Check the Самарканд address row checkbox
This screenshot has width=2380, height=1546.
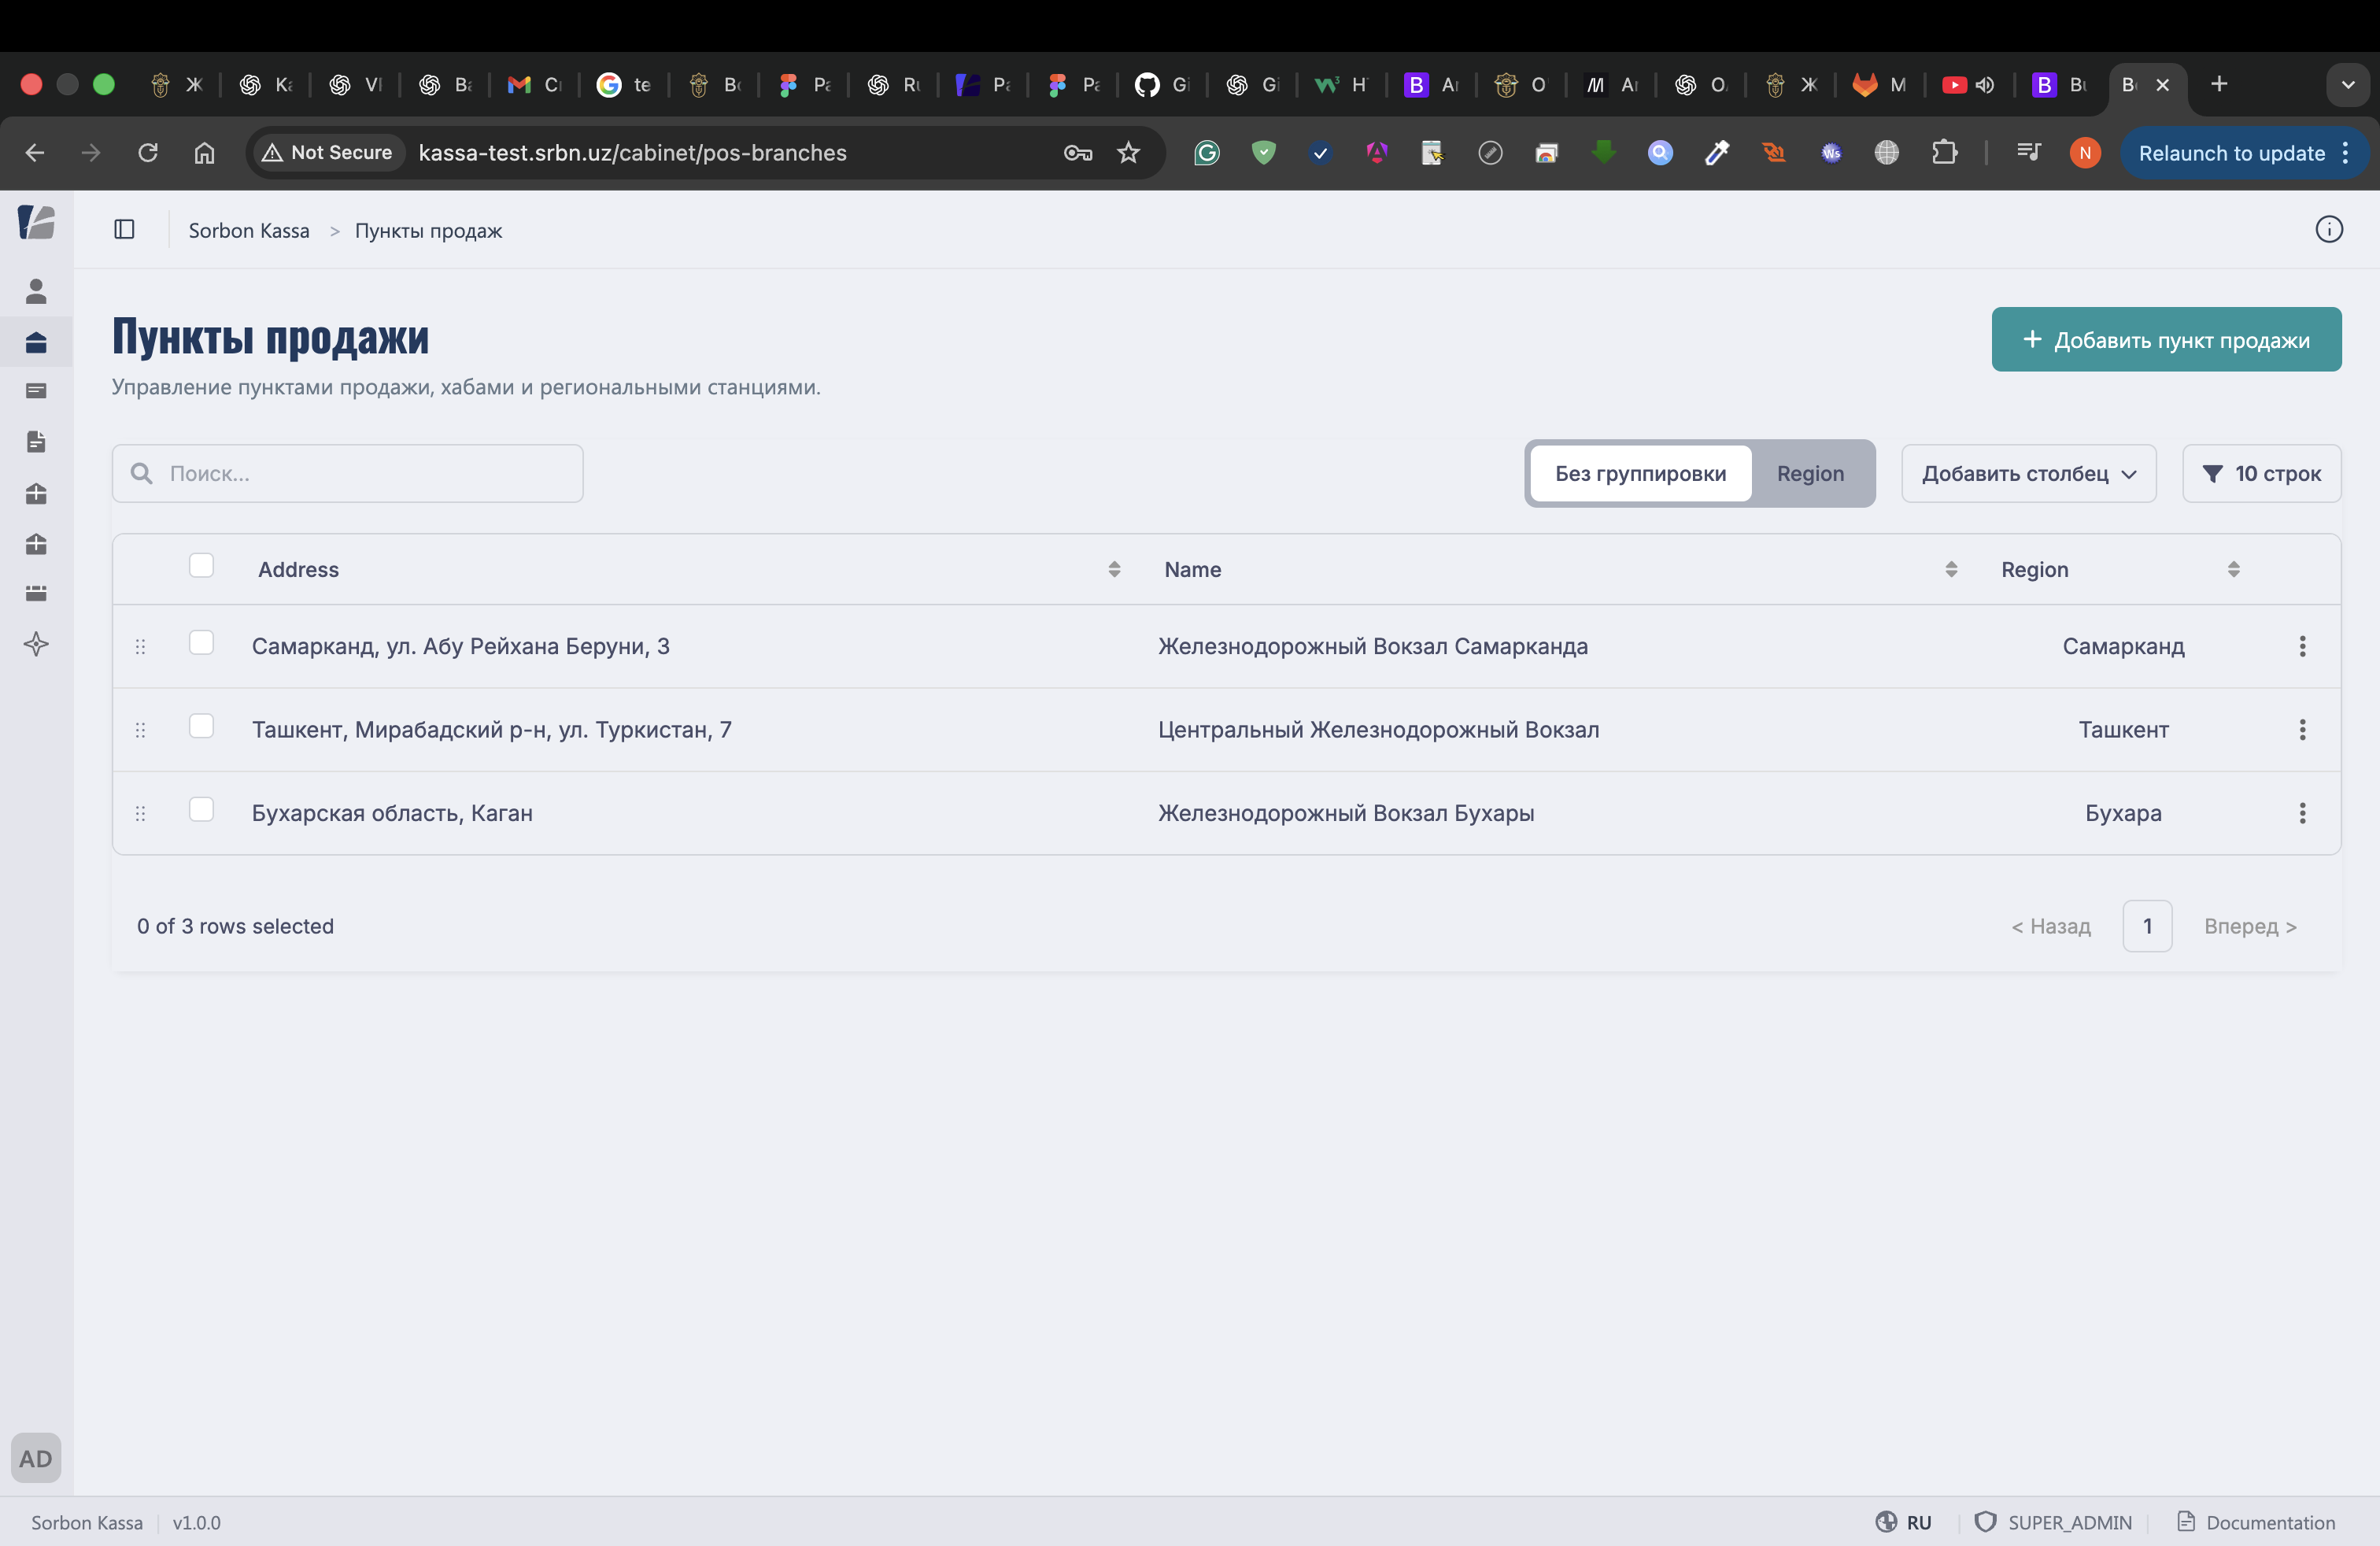pos(201,643)
